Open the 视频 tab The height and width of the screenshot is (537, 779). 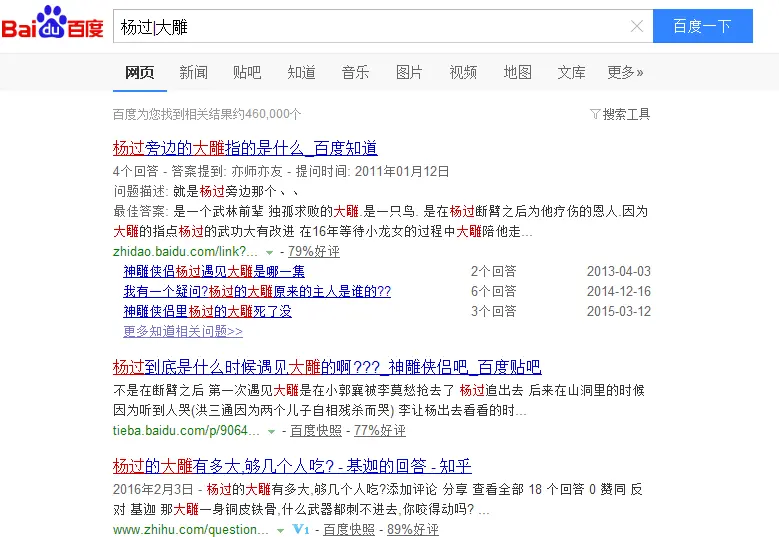pyautogui.click(x=463, y=73)
